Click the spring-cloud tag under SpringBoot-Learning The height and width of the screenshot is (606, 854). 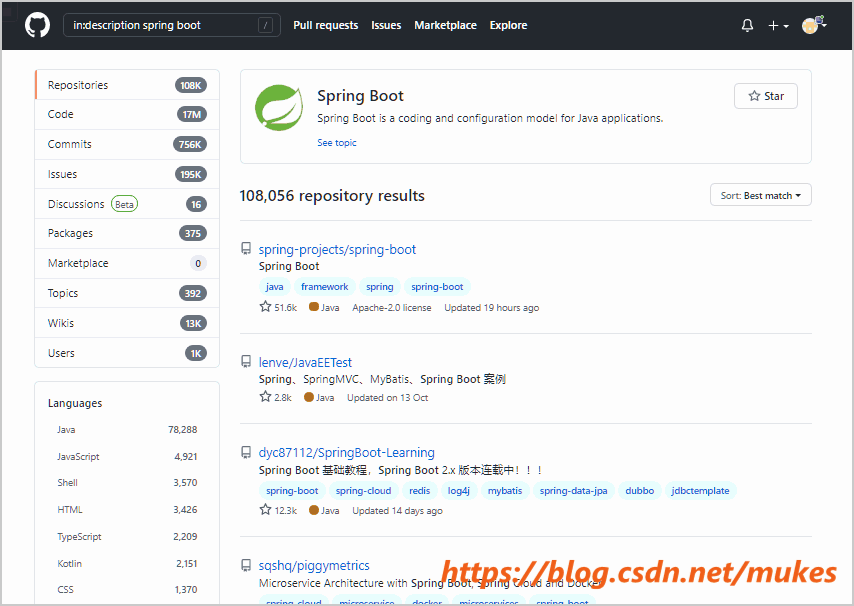click(363, 491)
